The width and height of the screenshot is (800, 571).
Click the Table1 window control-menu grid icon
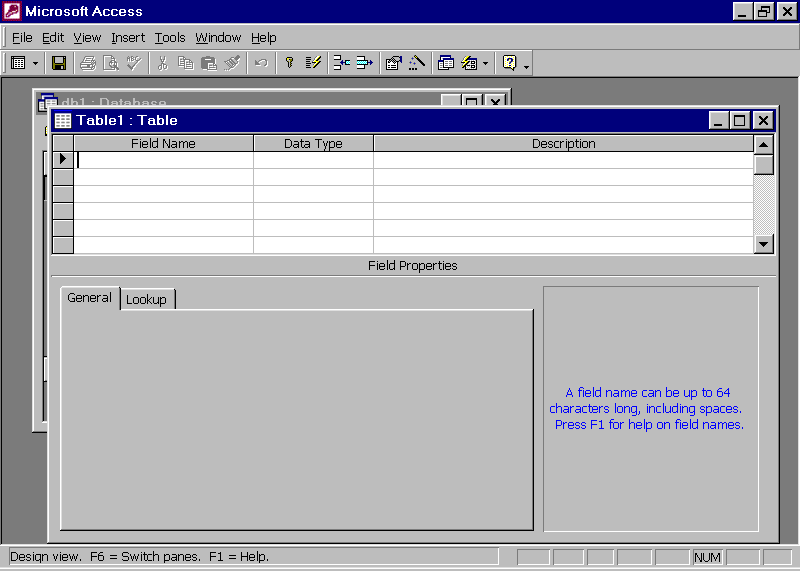pyautogui.click(x=63, y=120)
